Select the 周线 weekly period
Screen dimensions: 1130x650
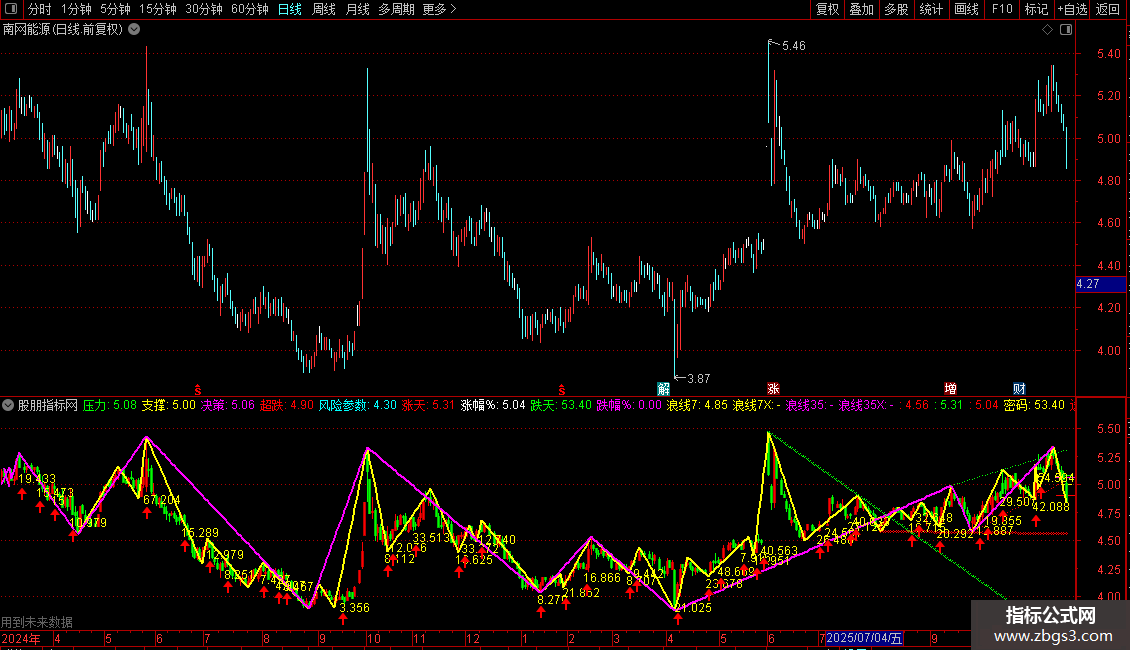point(324,9)
